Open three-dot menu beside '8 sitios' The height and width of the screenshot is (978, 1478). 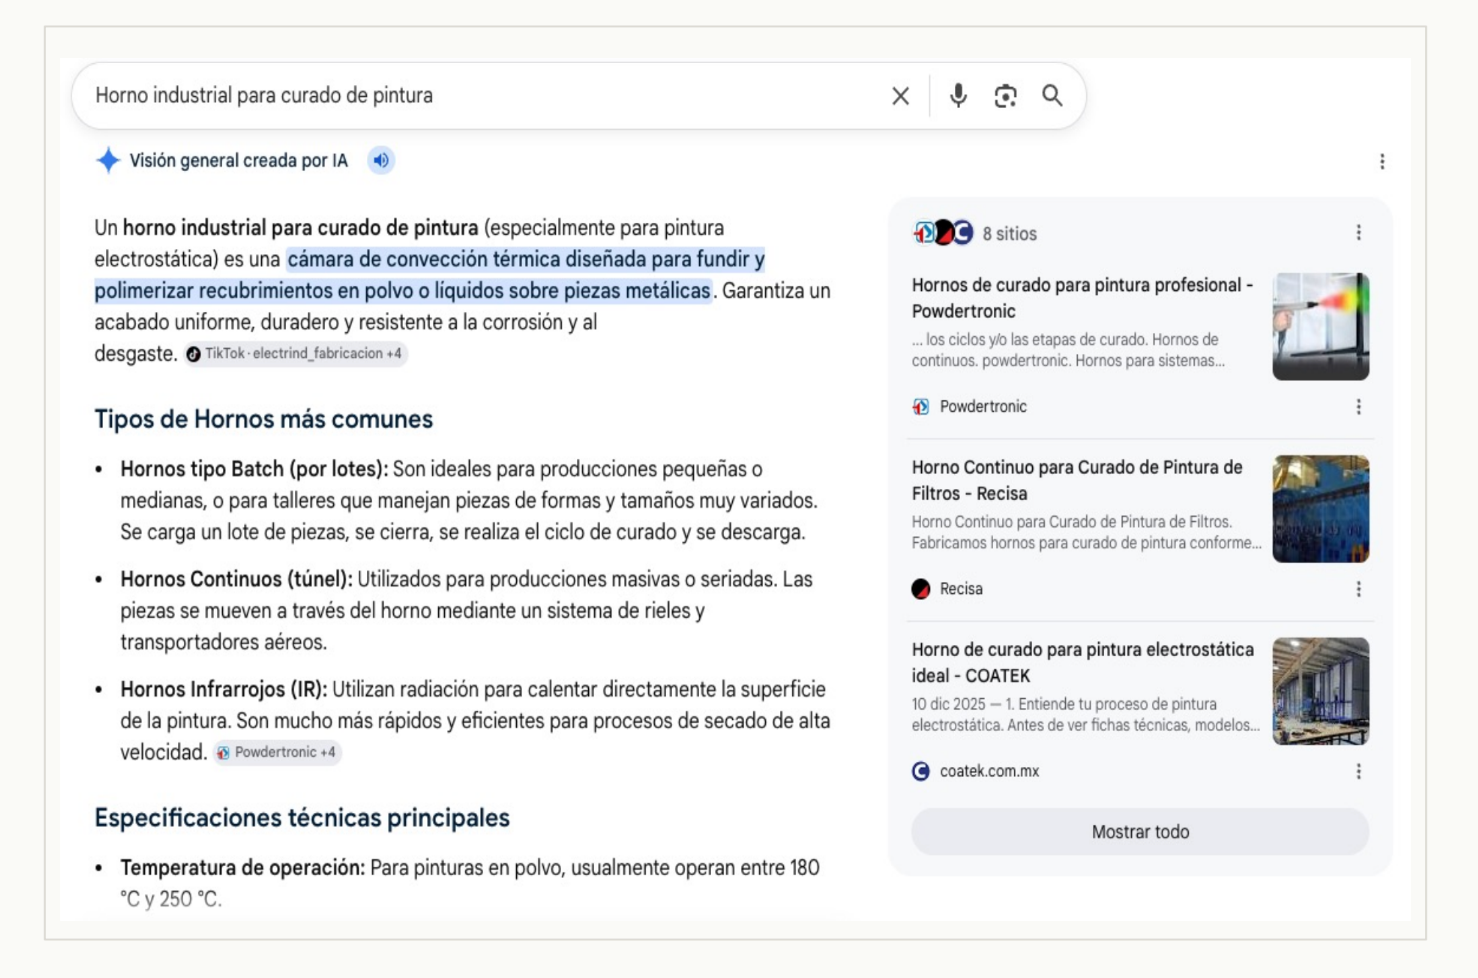(1358, 233)
